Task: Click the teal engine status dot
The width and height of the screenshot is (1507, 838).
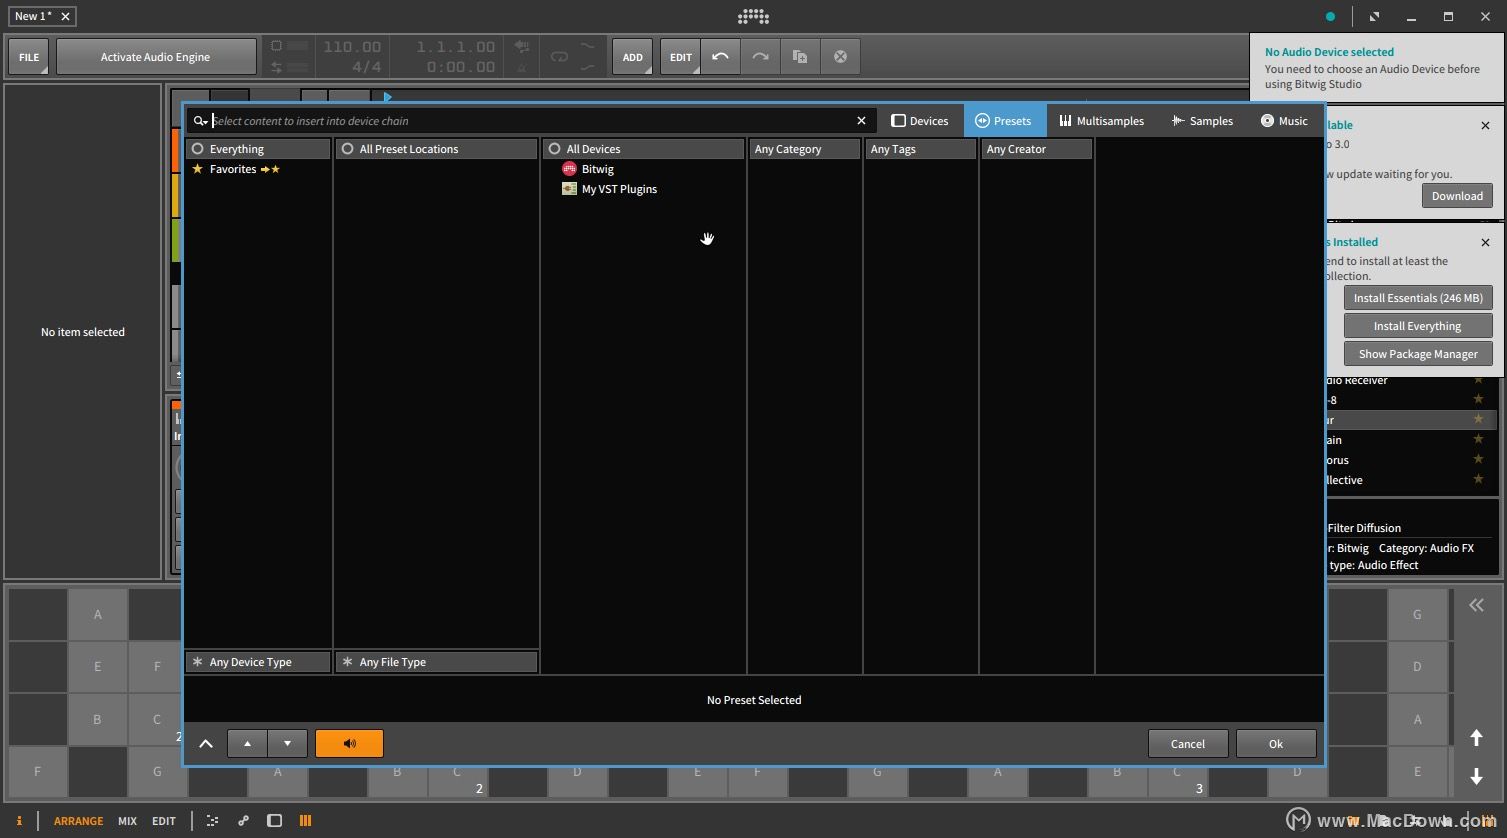Action: (1330, 16)
